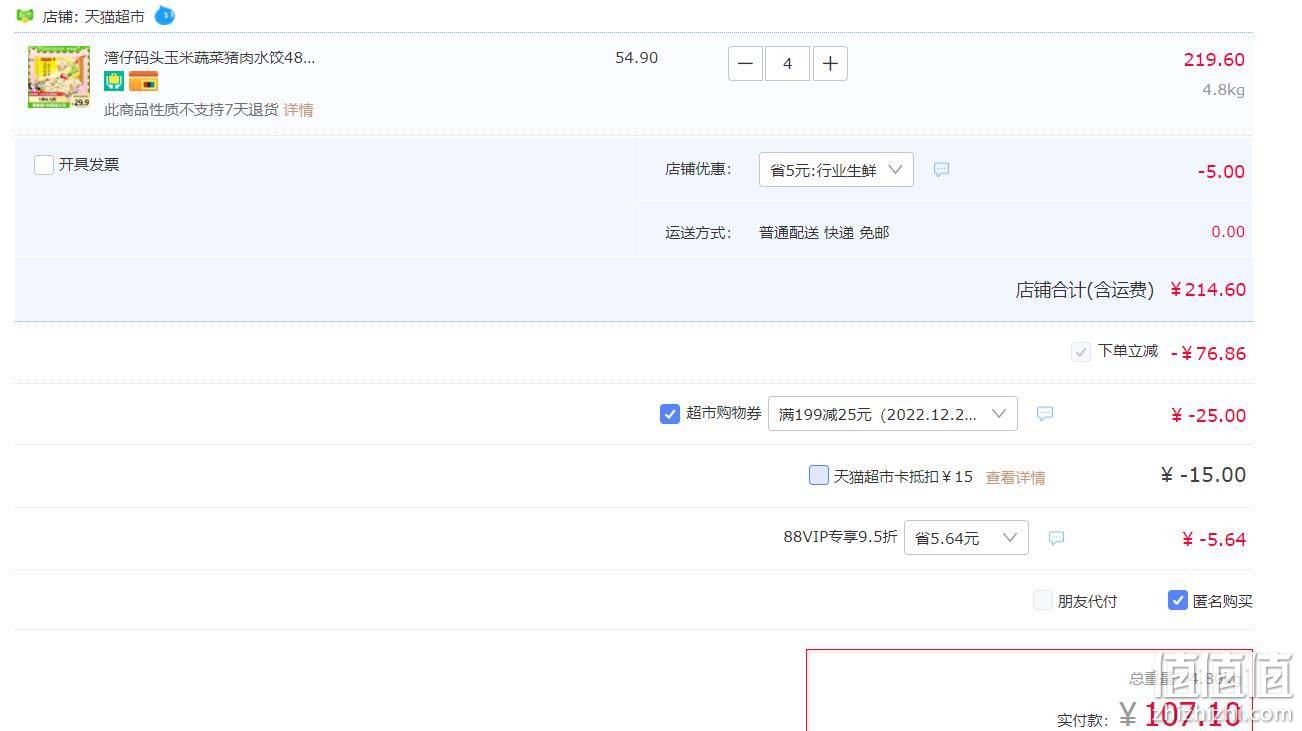
Task: Click comment icon beside supermarket coupon
Action: coord(1045,414)
